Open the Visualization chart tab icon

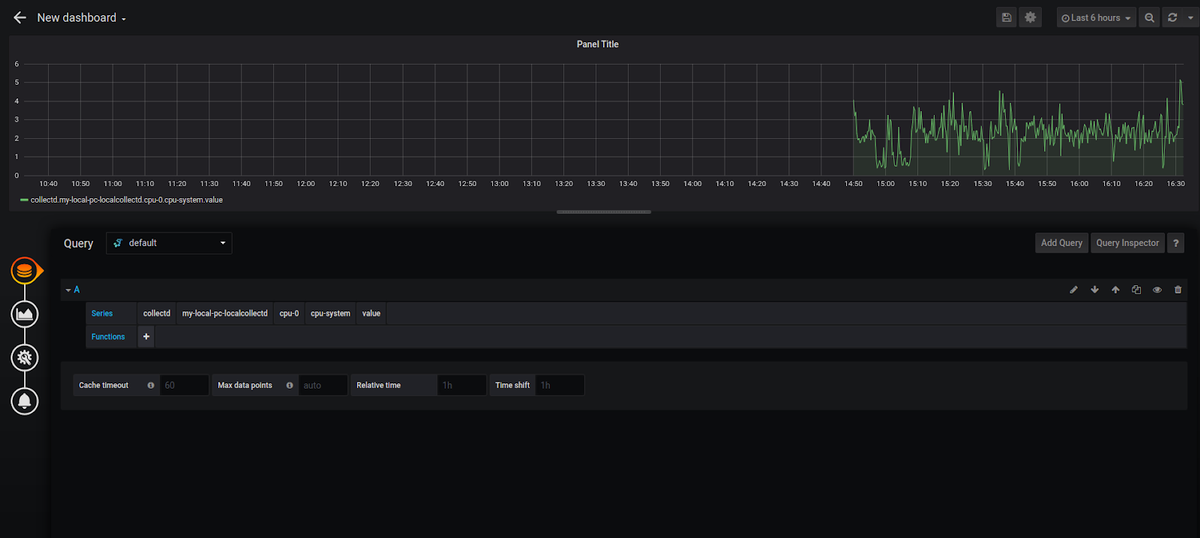click(x=25, y=314)
